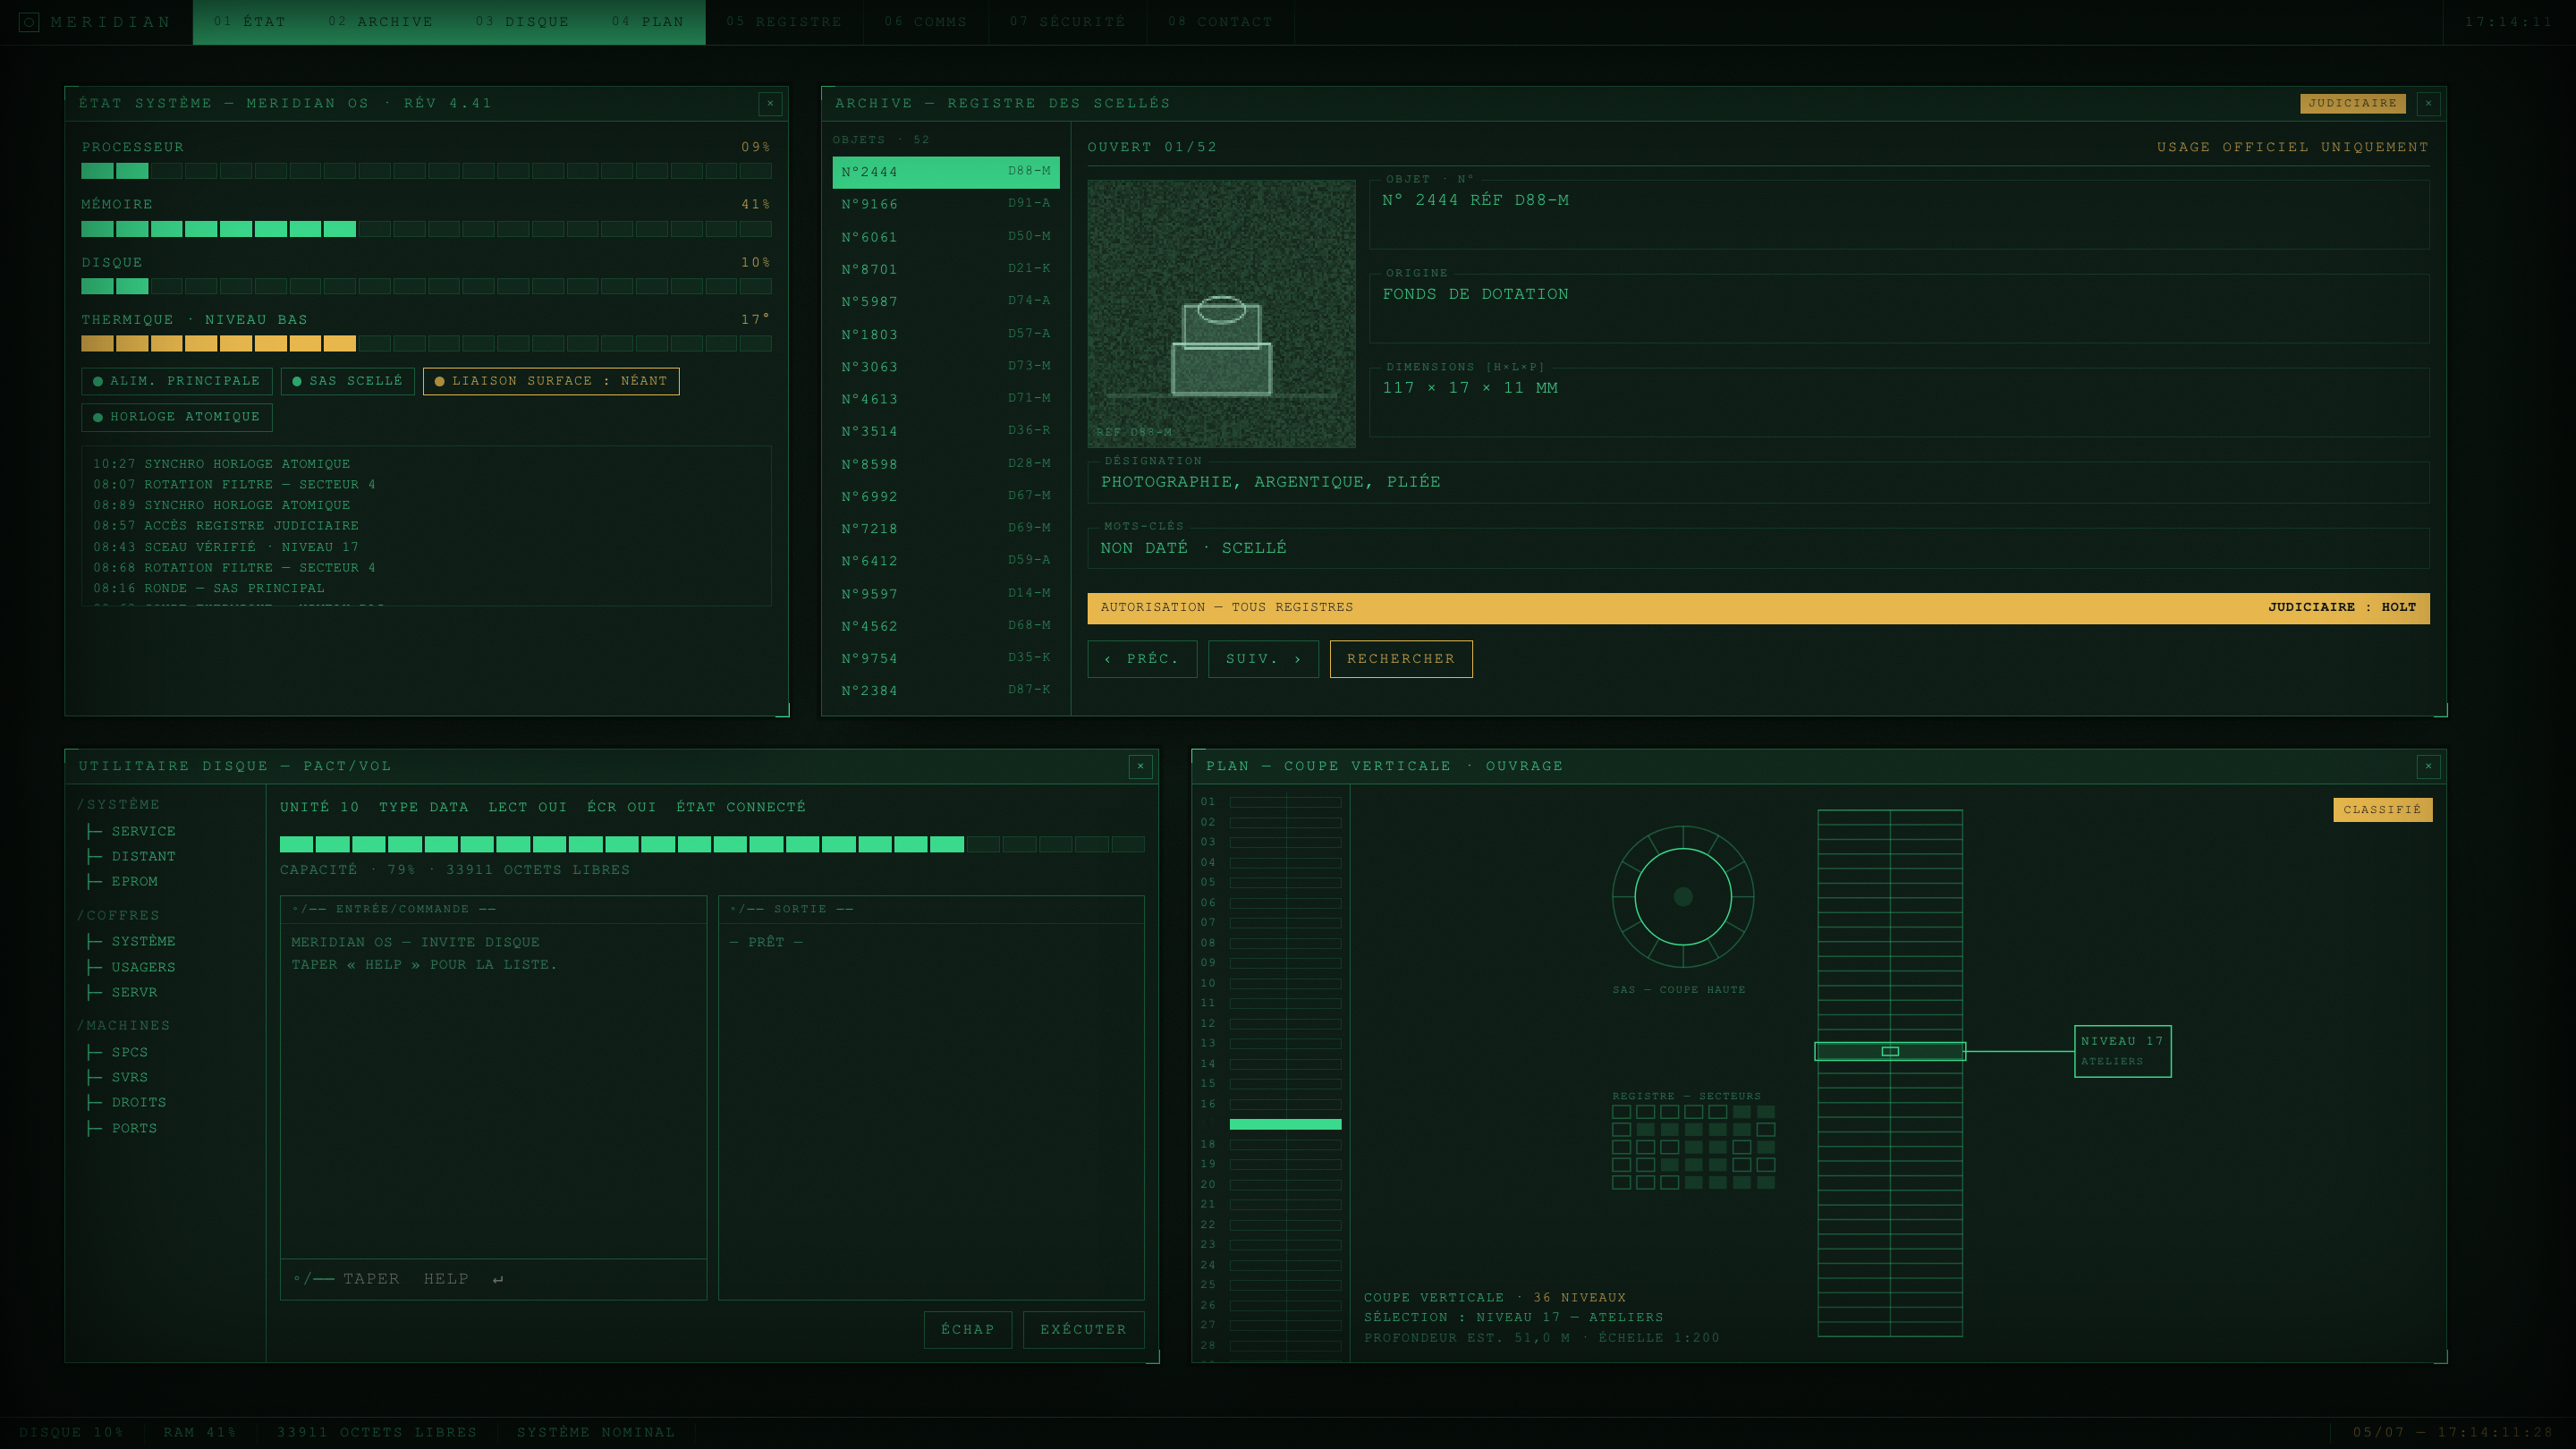The image size is (2576, 1449).
Task: Open the 07 SÉCURITÉ tab
Action: click(1067, 22)
